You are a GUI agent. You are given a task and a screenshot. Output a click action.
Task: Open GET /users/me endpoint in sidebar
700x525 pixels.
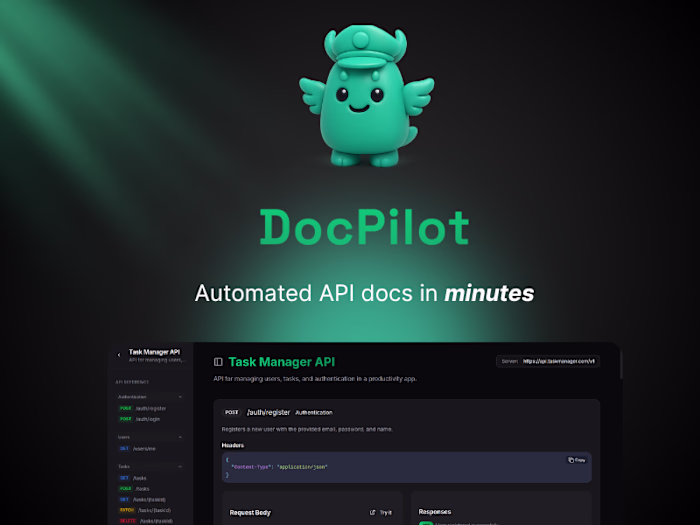tap(138, 449)
